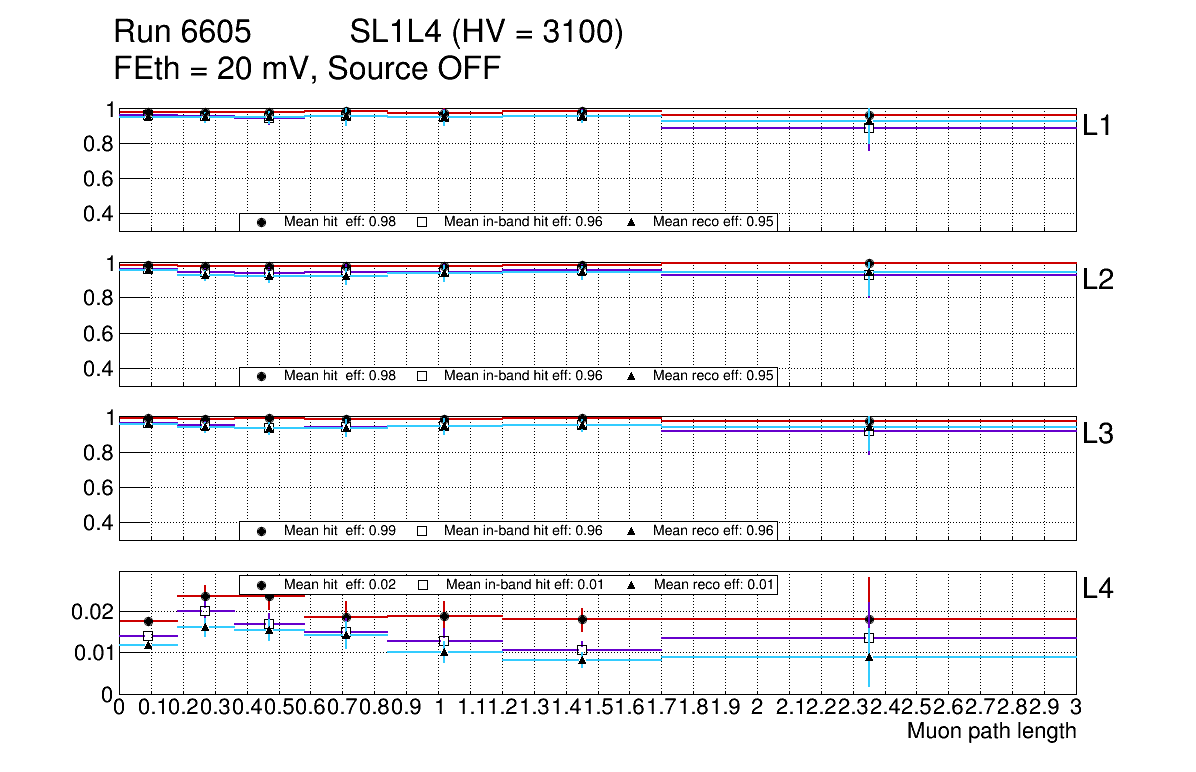Select the 'SL1L4 (HV = 3100)' title text

(x=487, y=34)
